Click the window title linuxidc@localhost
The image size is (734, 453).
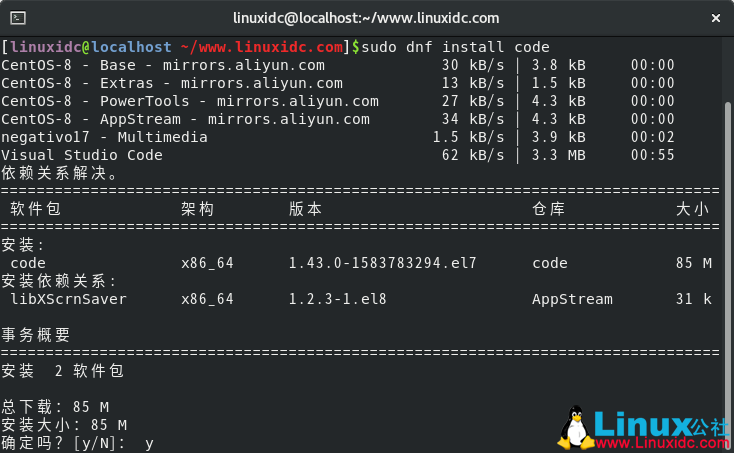click(x=366, y=18)
